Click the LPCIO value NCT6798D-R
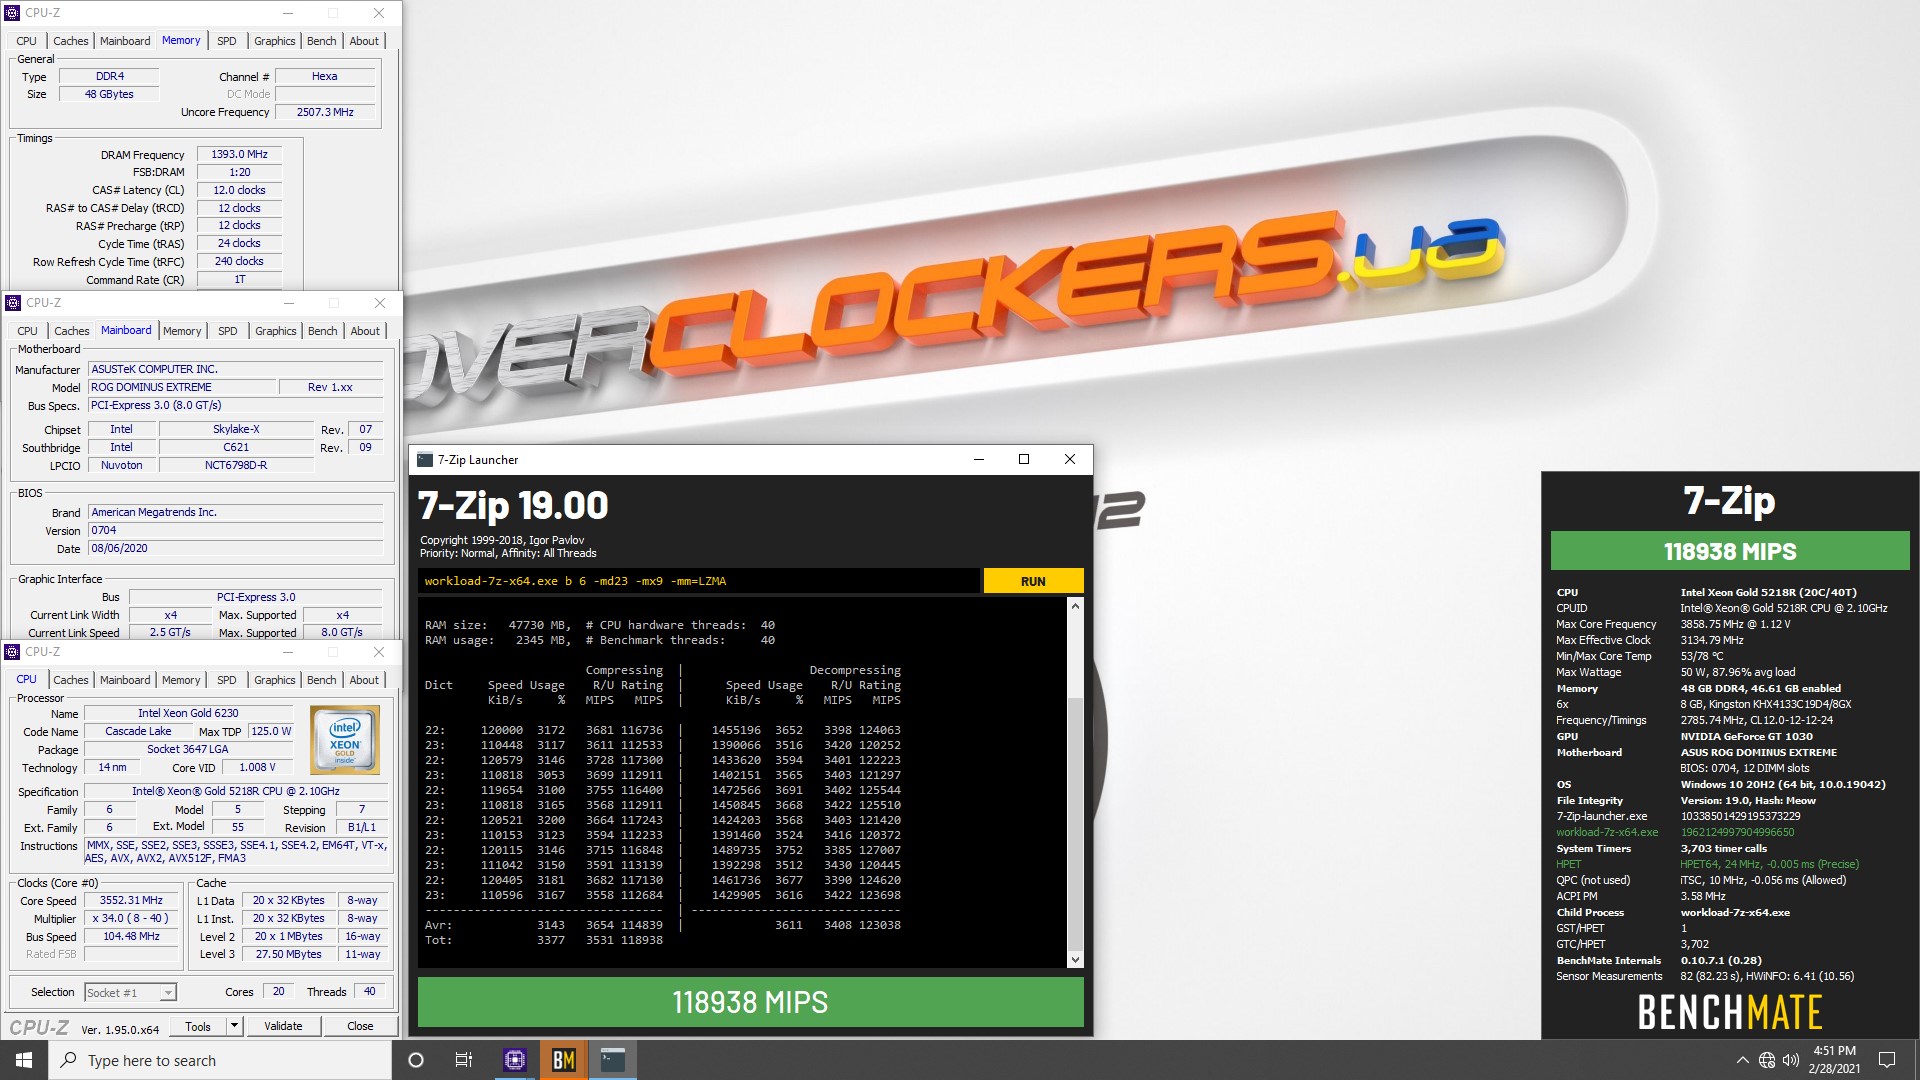 [x=236, y=465]
